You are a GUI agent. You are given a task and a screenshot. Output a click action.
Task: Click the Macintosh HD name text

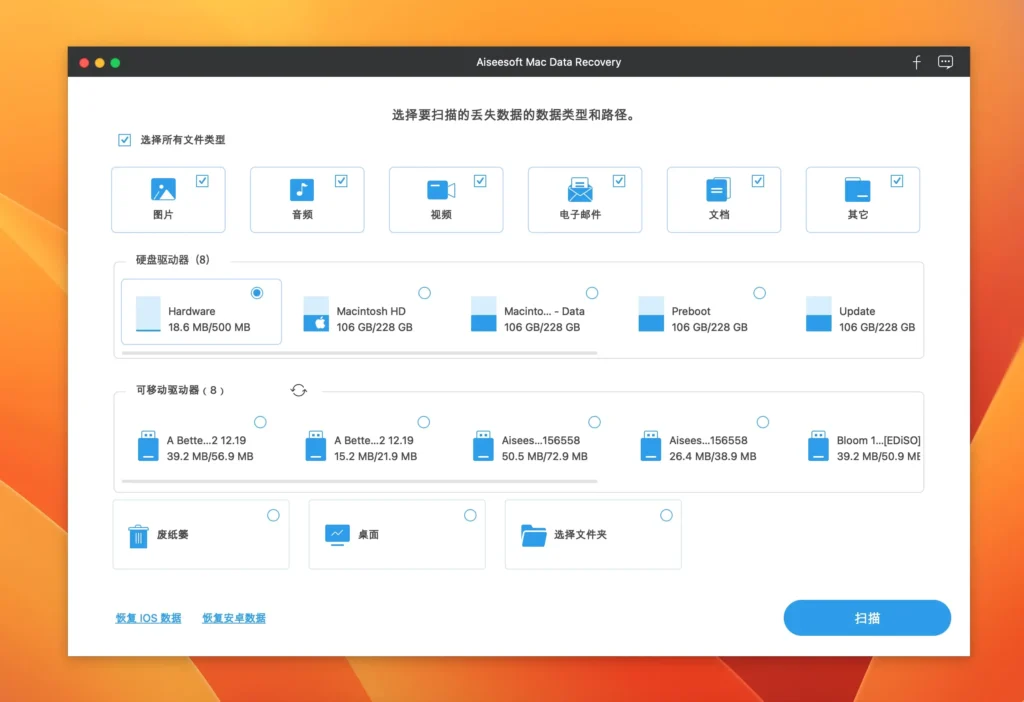(371, 311)
